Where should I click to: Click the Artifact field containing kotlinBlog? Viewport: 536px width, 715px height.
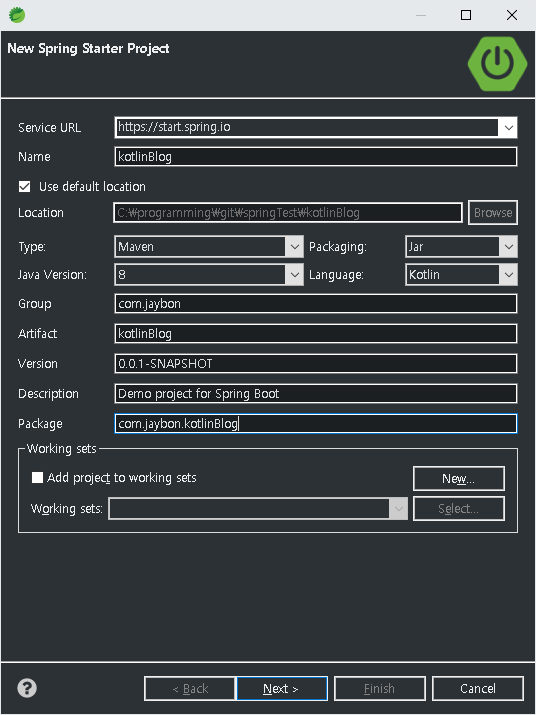click(x=316, y=334)
